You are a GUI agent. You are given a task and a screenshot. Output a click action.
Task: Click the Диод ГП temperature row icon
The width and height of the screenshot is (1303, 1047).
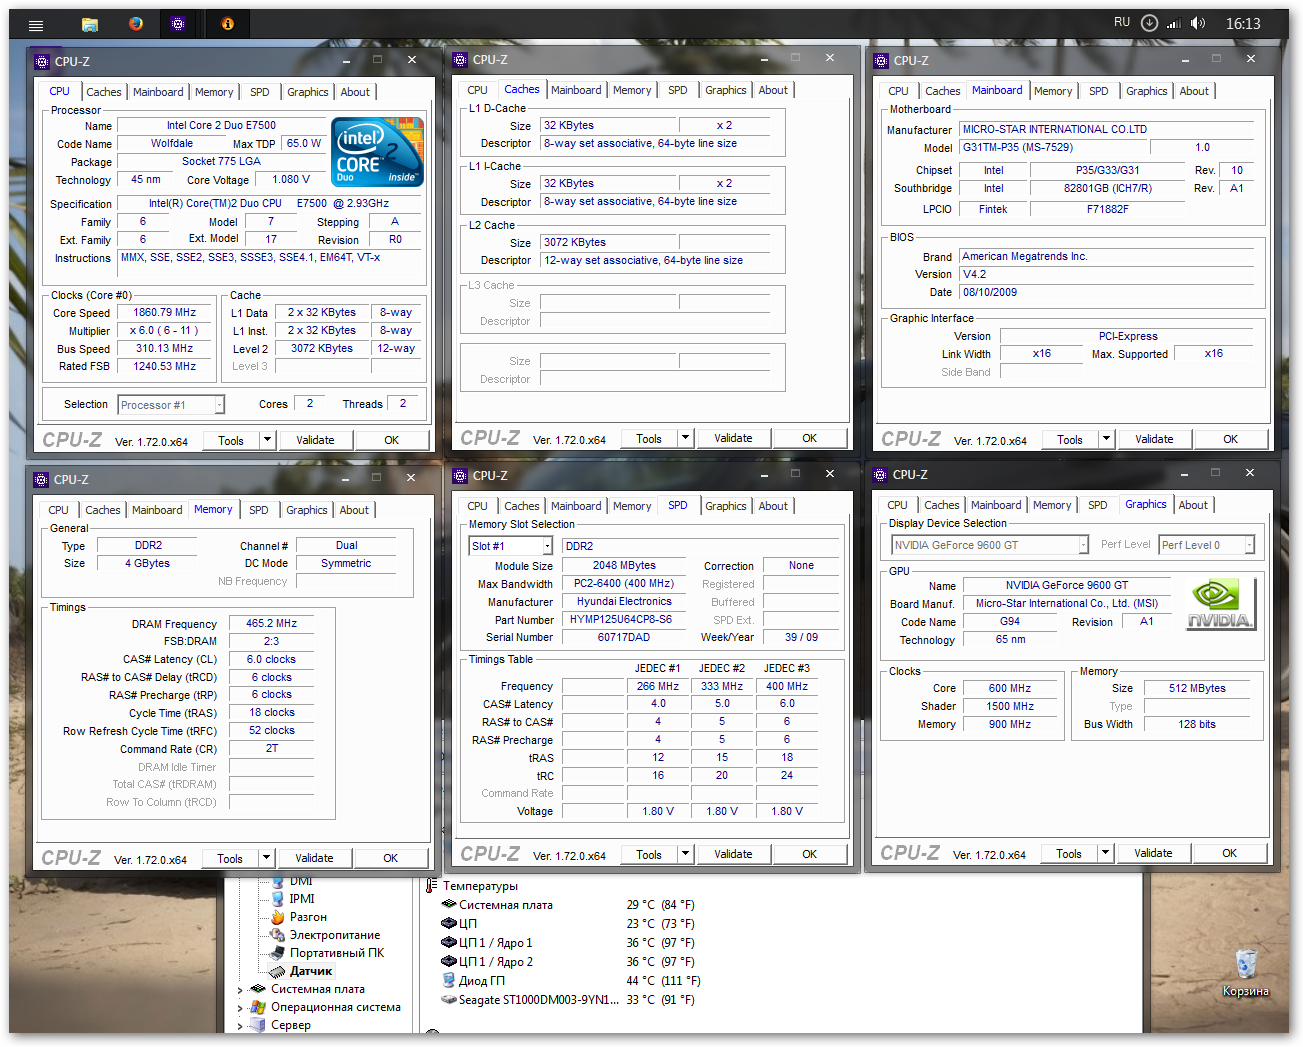click(449, 981)
